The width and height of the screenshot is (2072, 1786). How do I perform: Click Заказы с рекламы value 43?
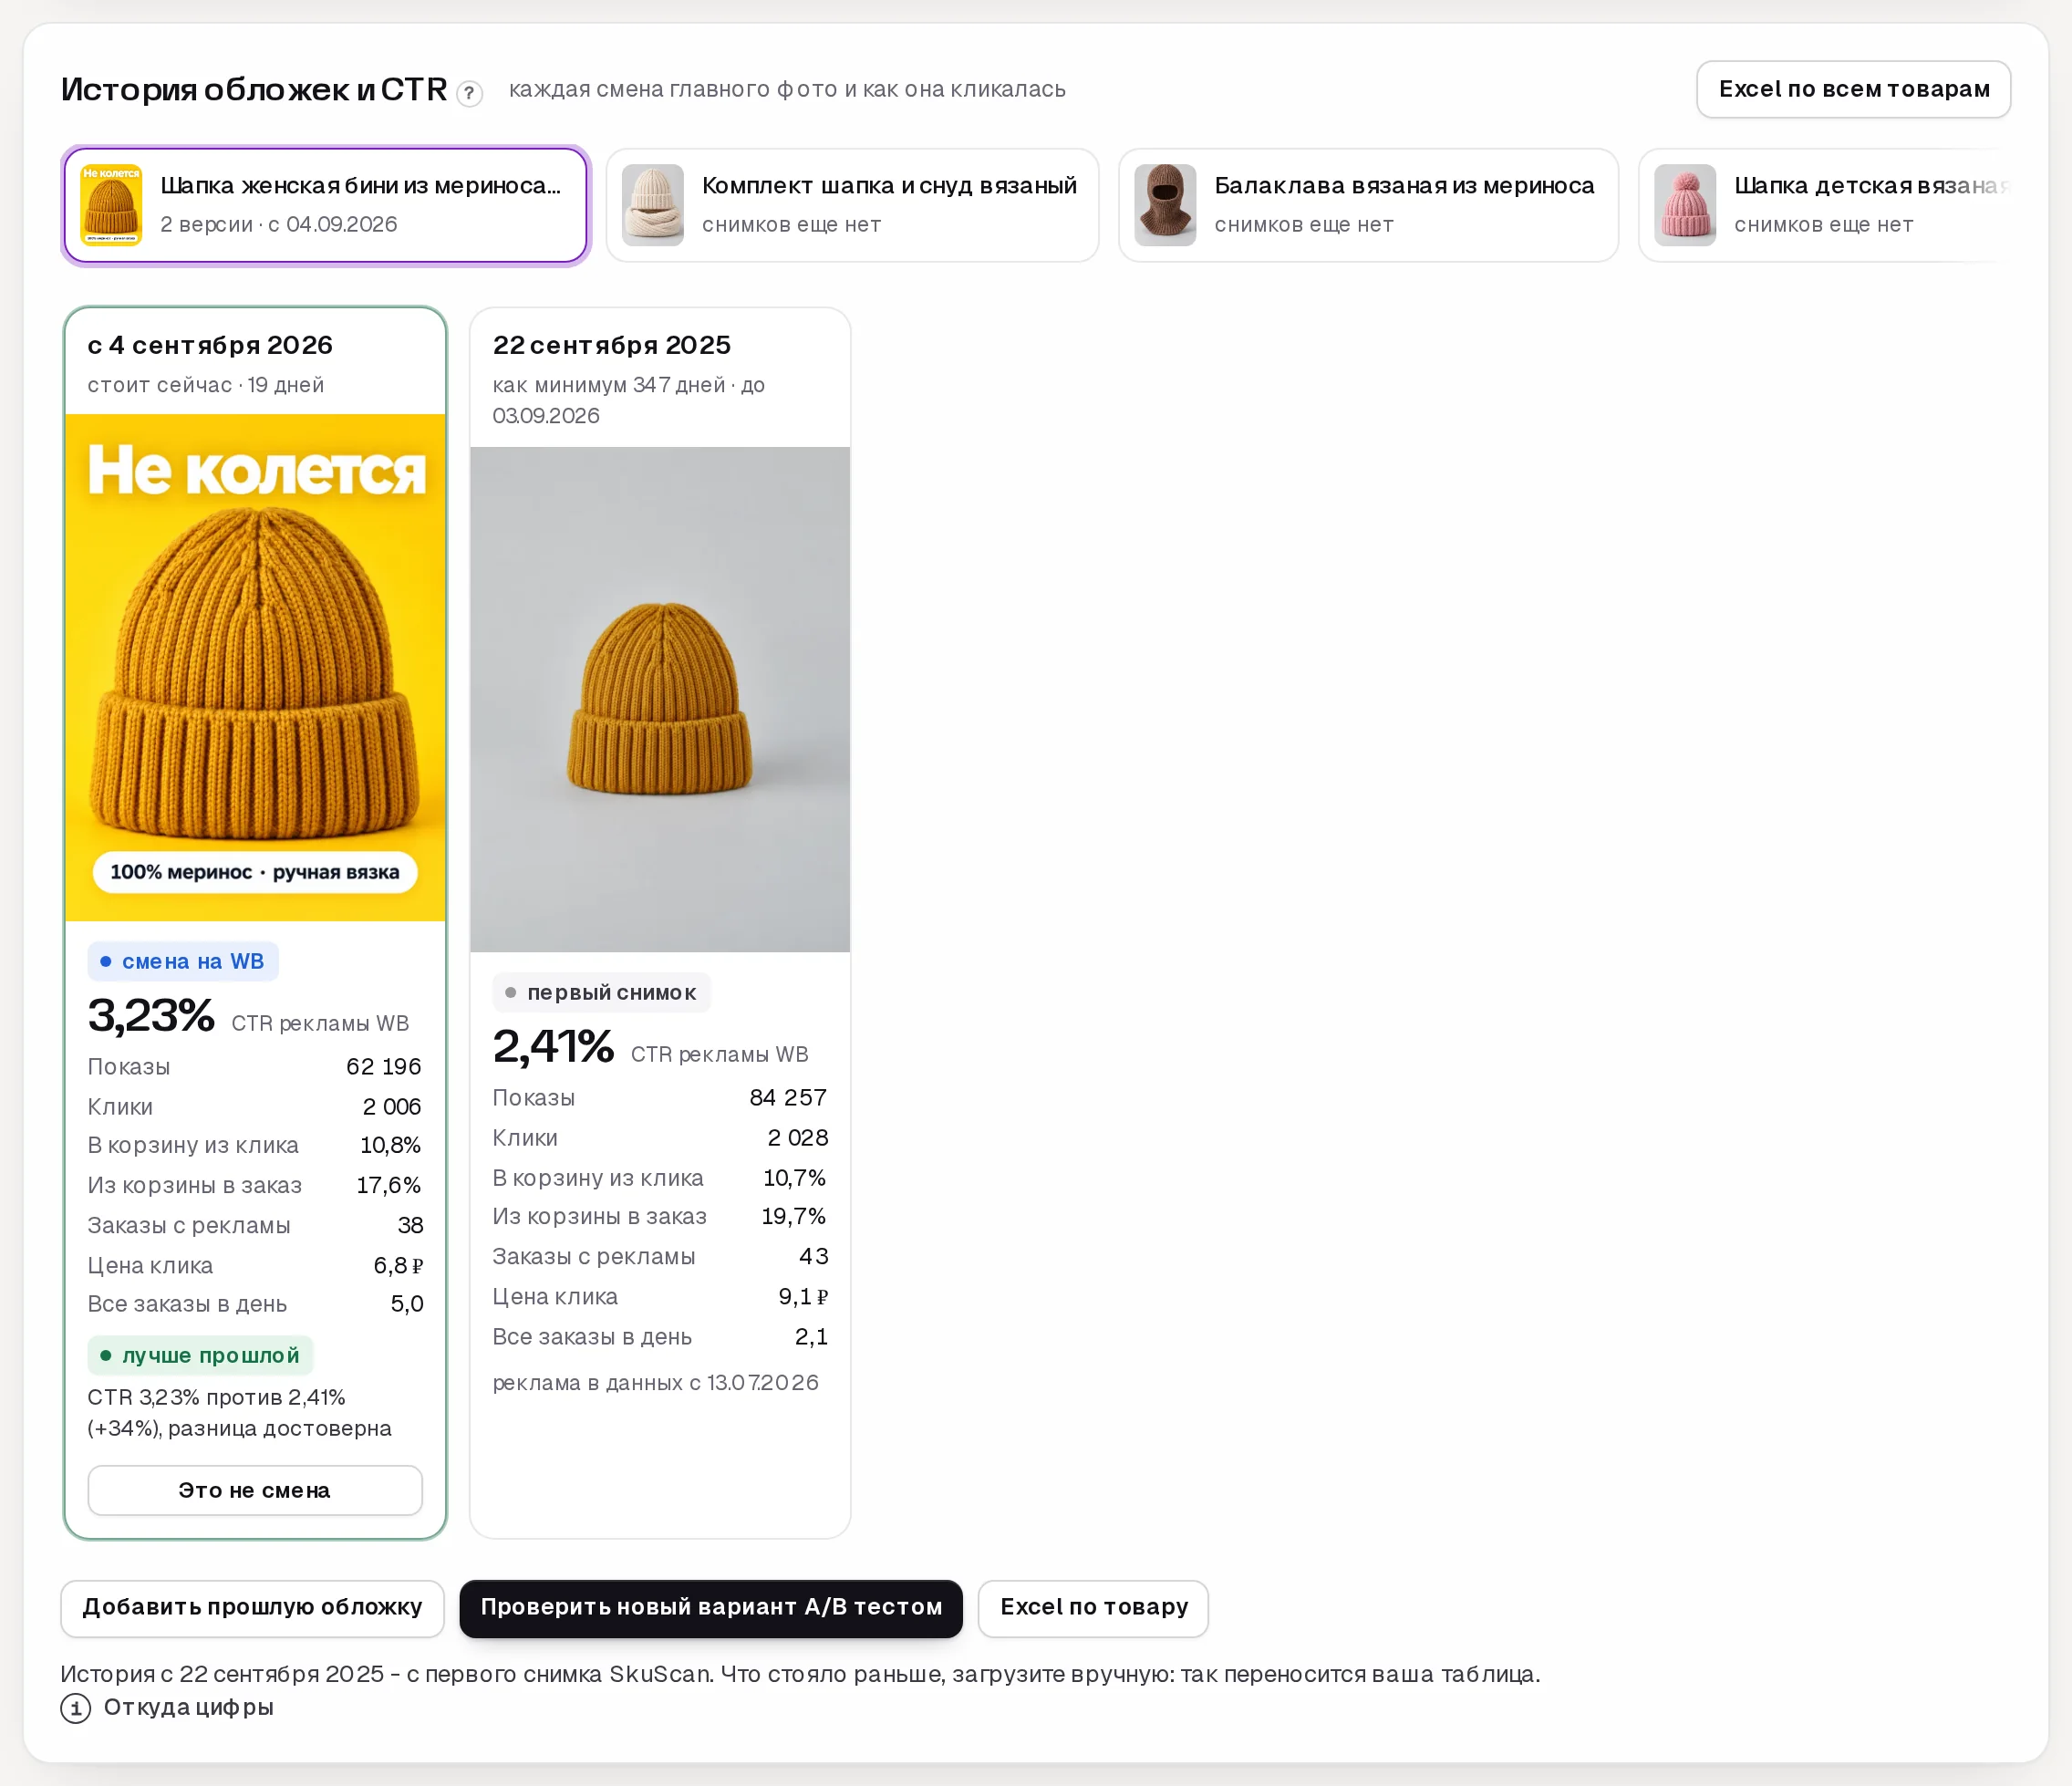click(814, 1256)
